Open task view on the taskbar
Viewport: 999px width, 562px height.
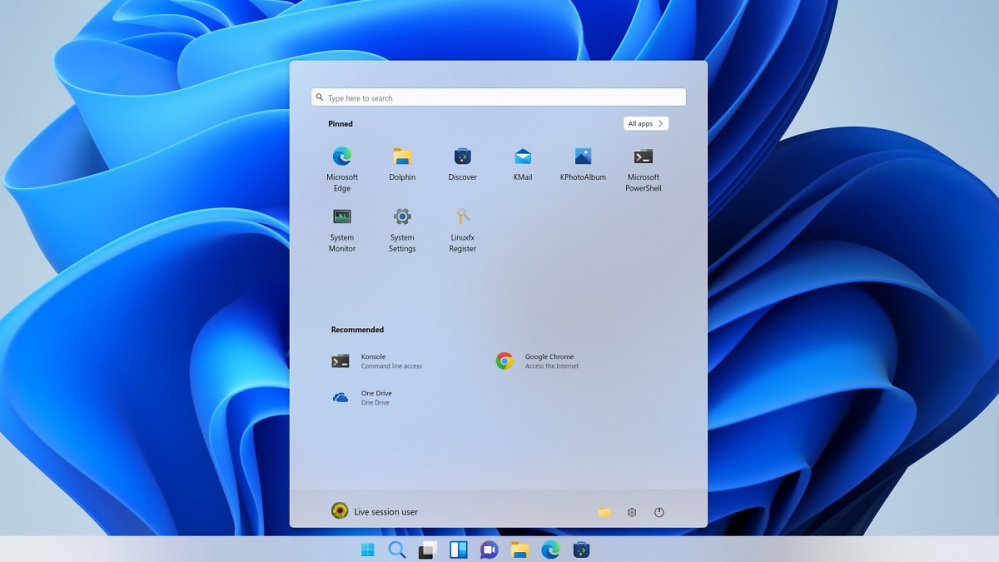point(428,550)
